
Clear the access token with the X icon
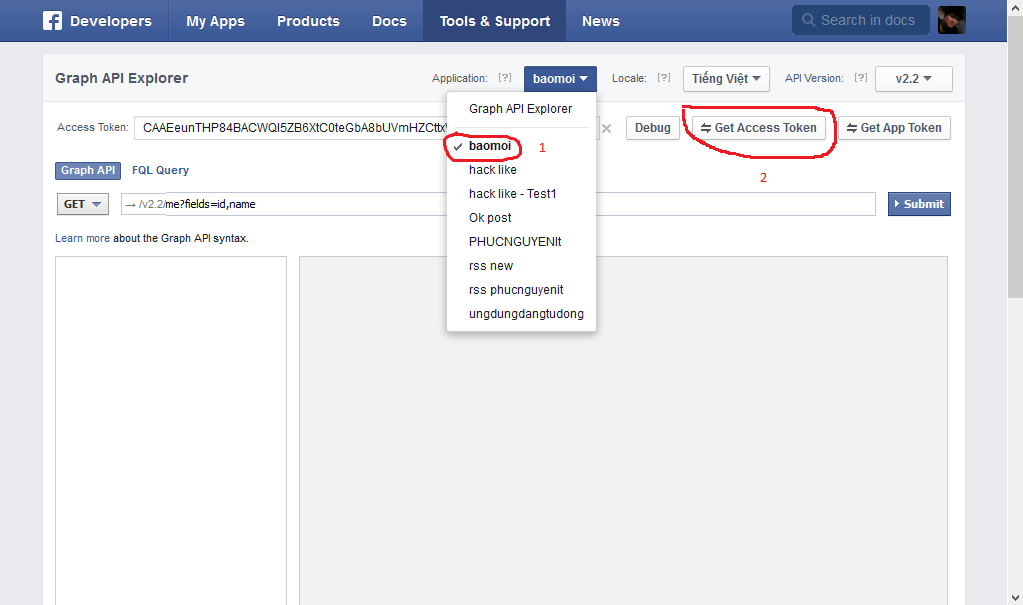(606, 129)
